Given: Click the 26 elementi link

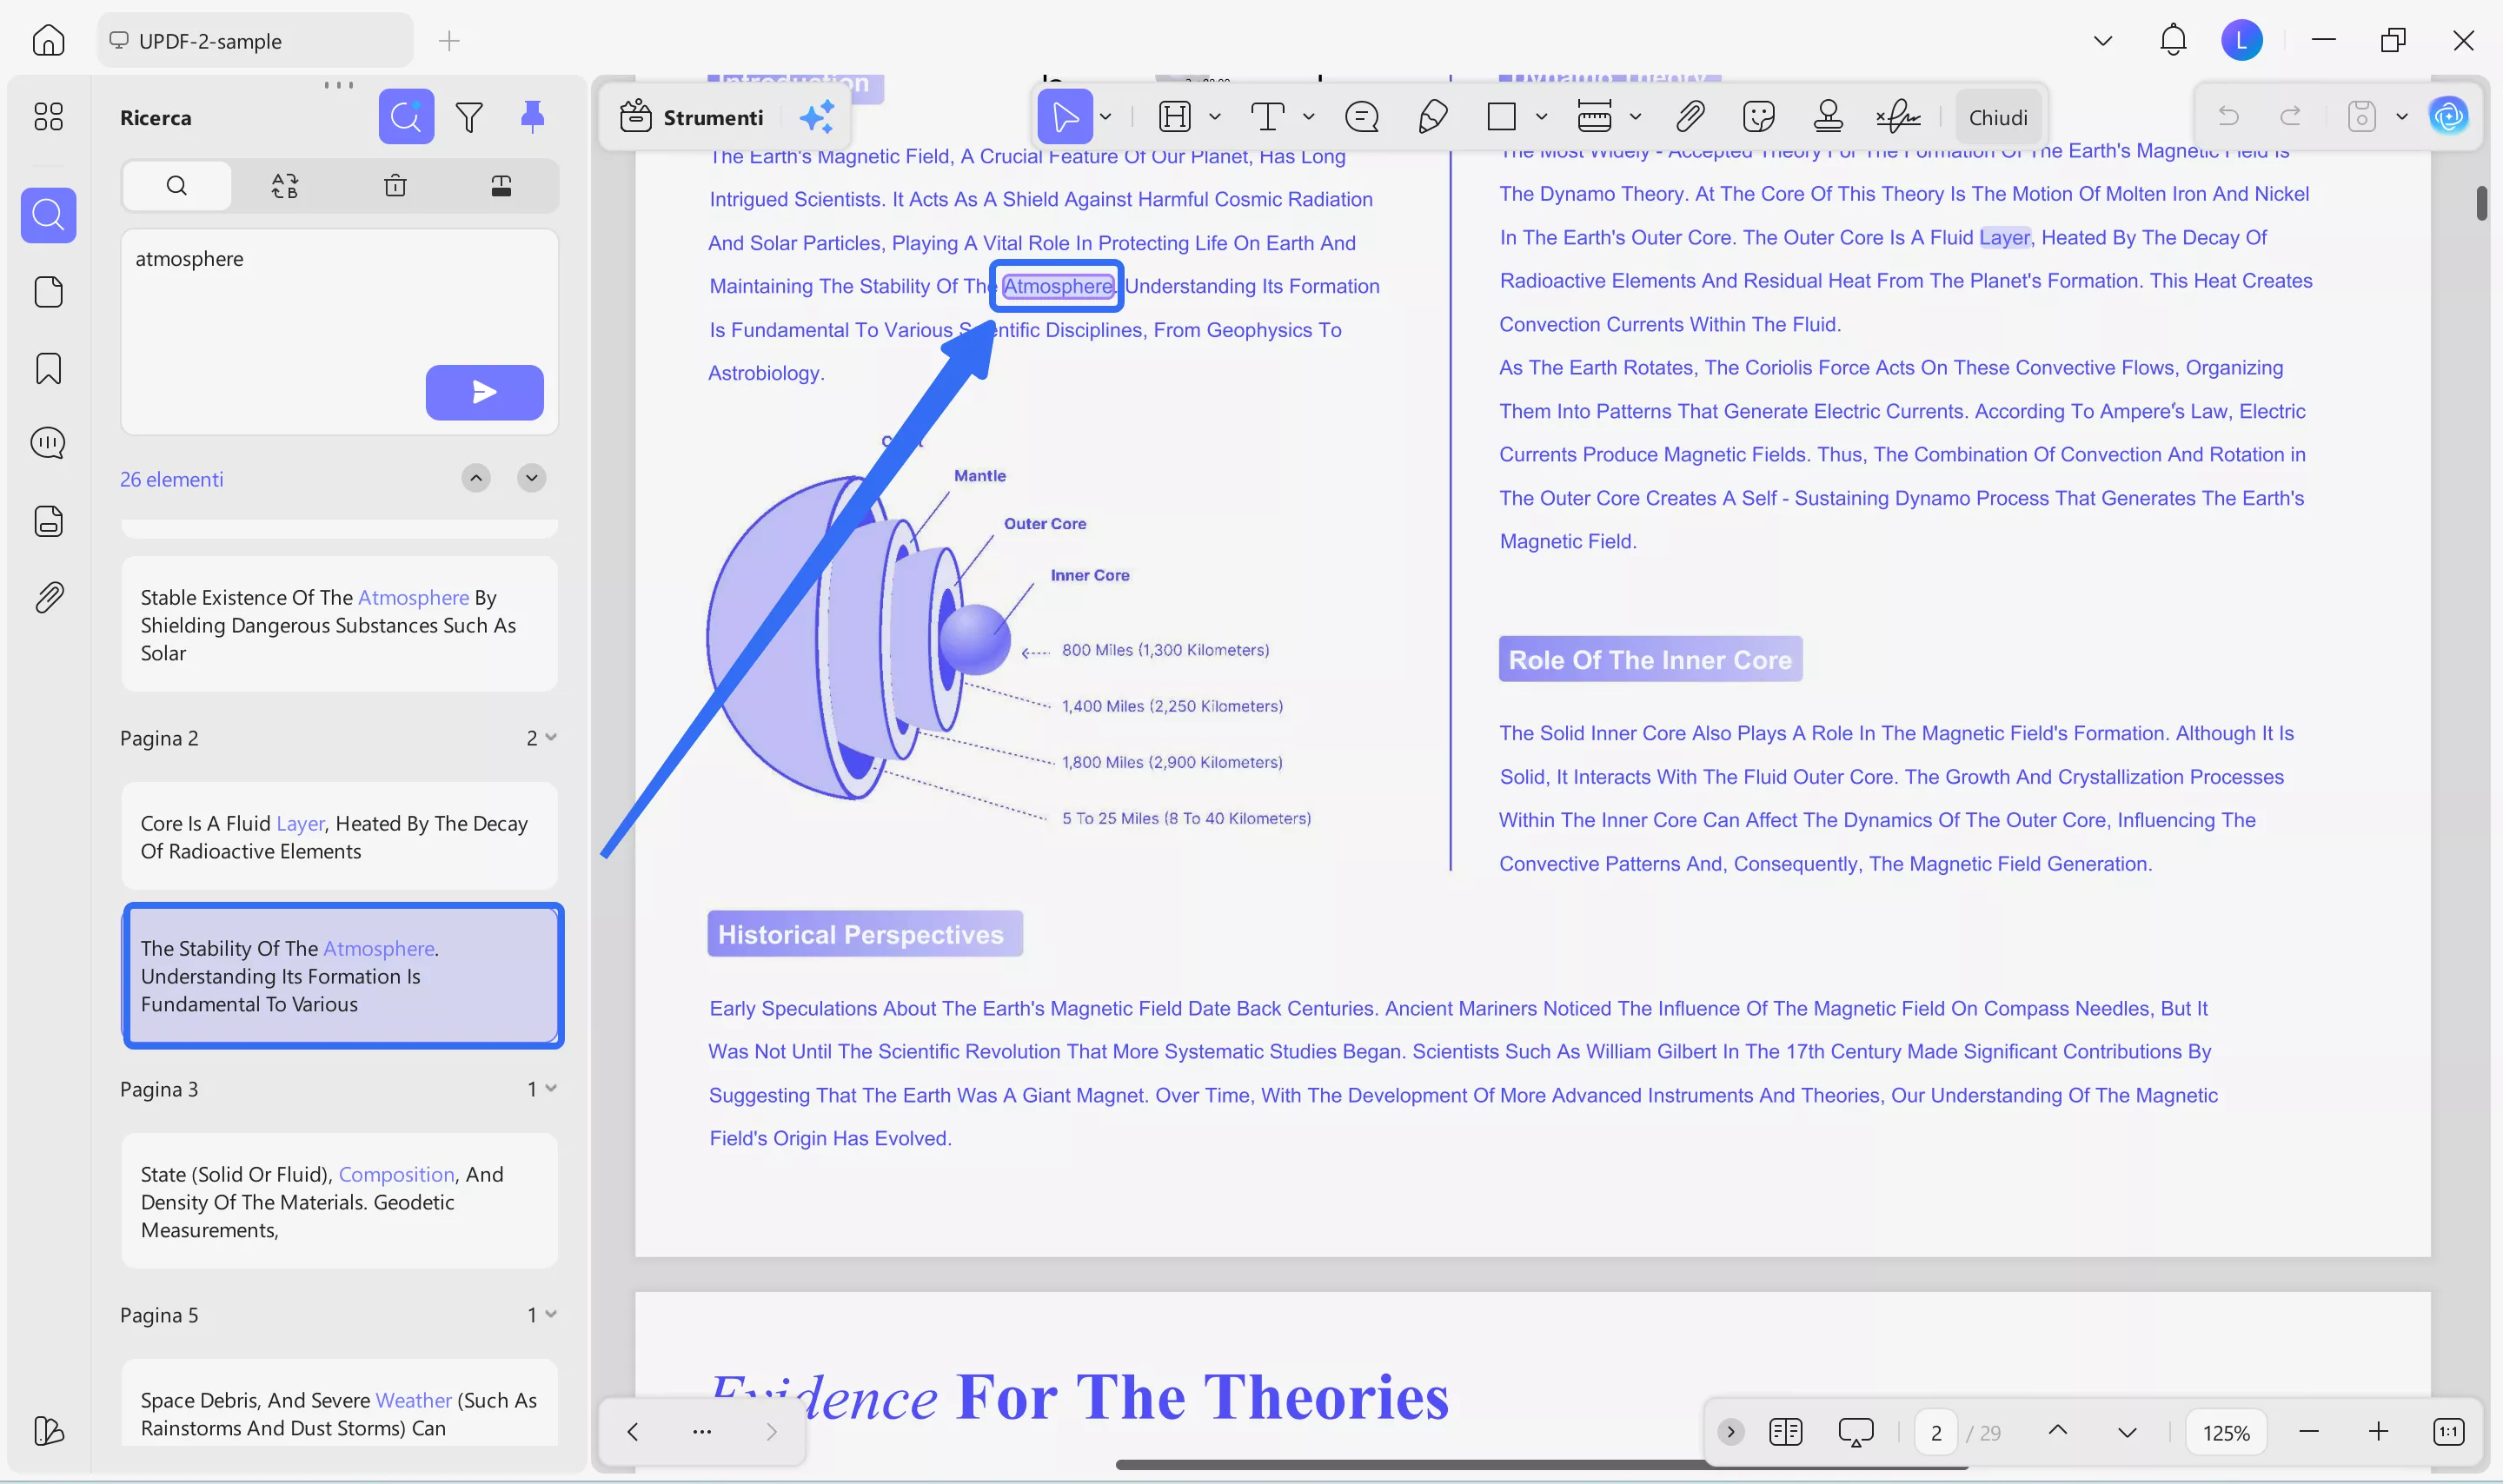Looking at the screenshot, I should pos(171,479).
